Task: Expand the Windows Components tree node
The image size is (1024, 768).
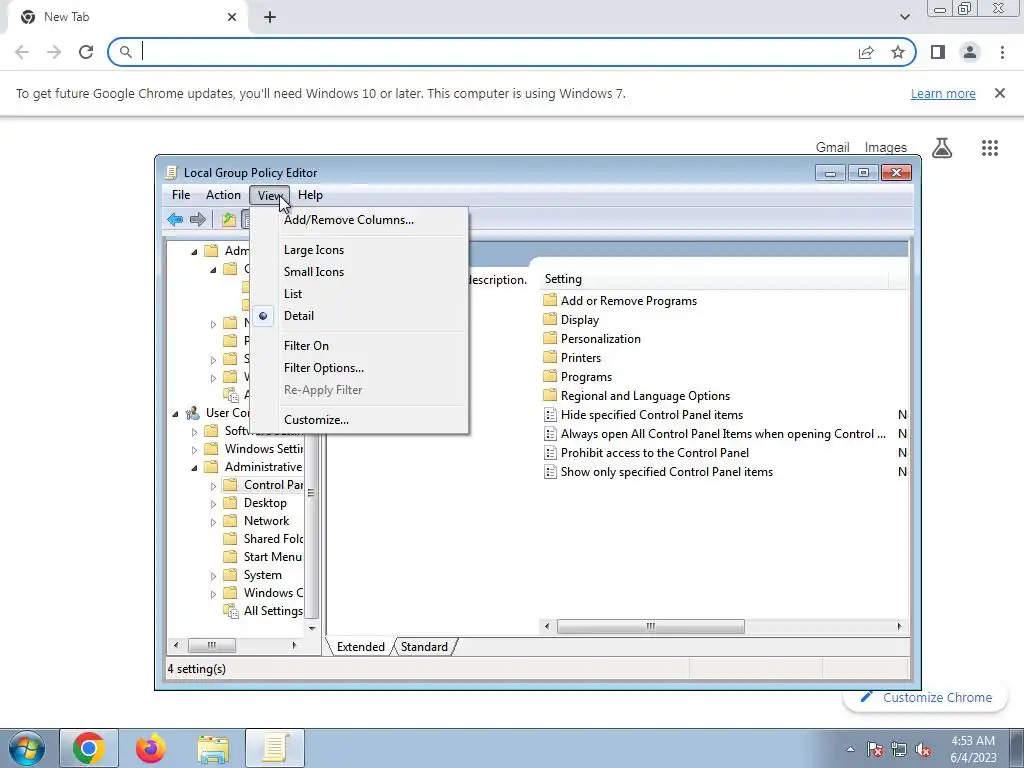Action: click(213, 594)
